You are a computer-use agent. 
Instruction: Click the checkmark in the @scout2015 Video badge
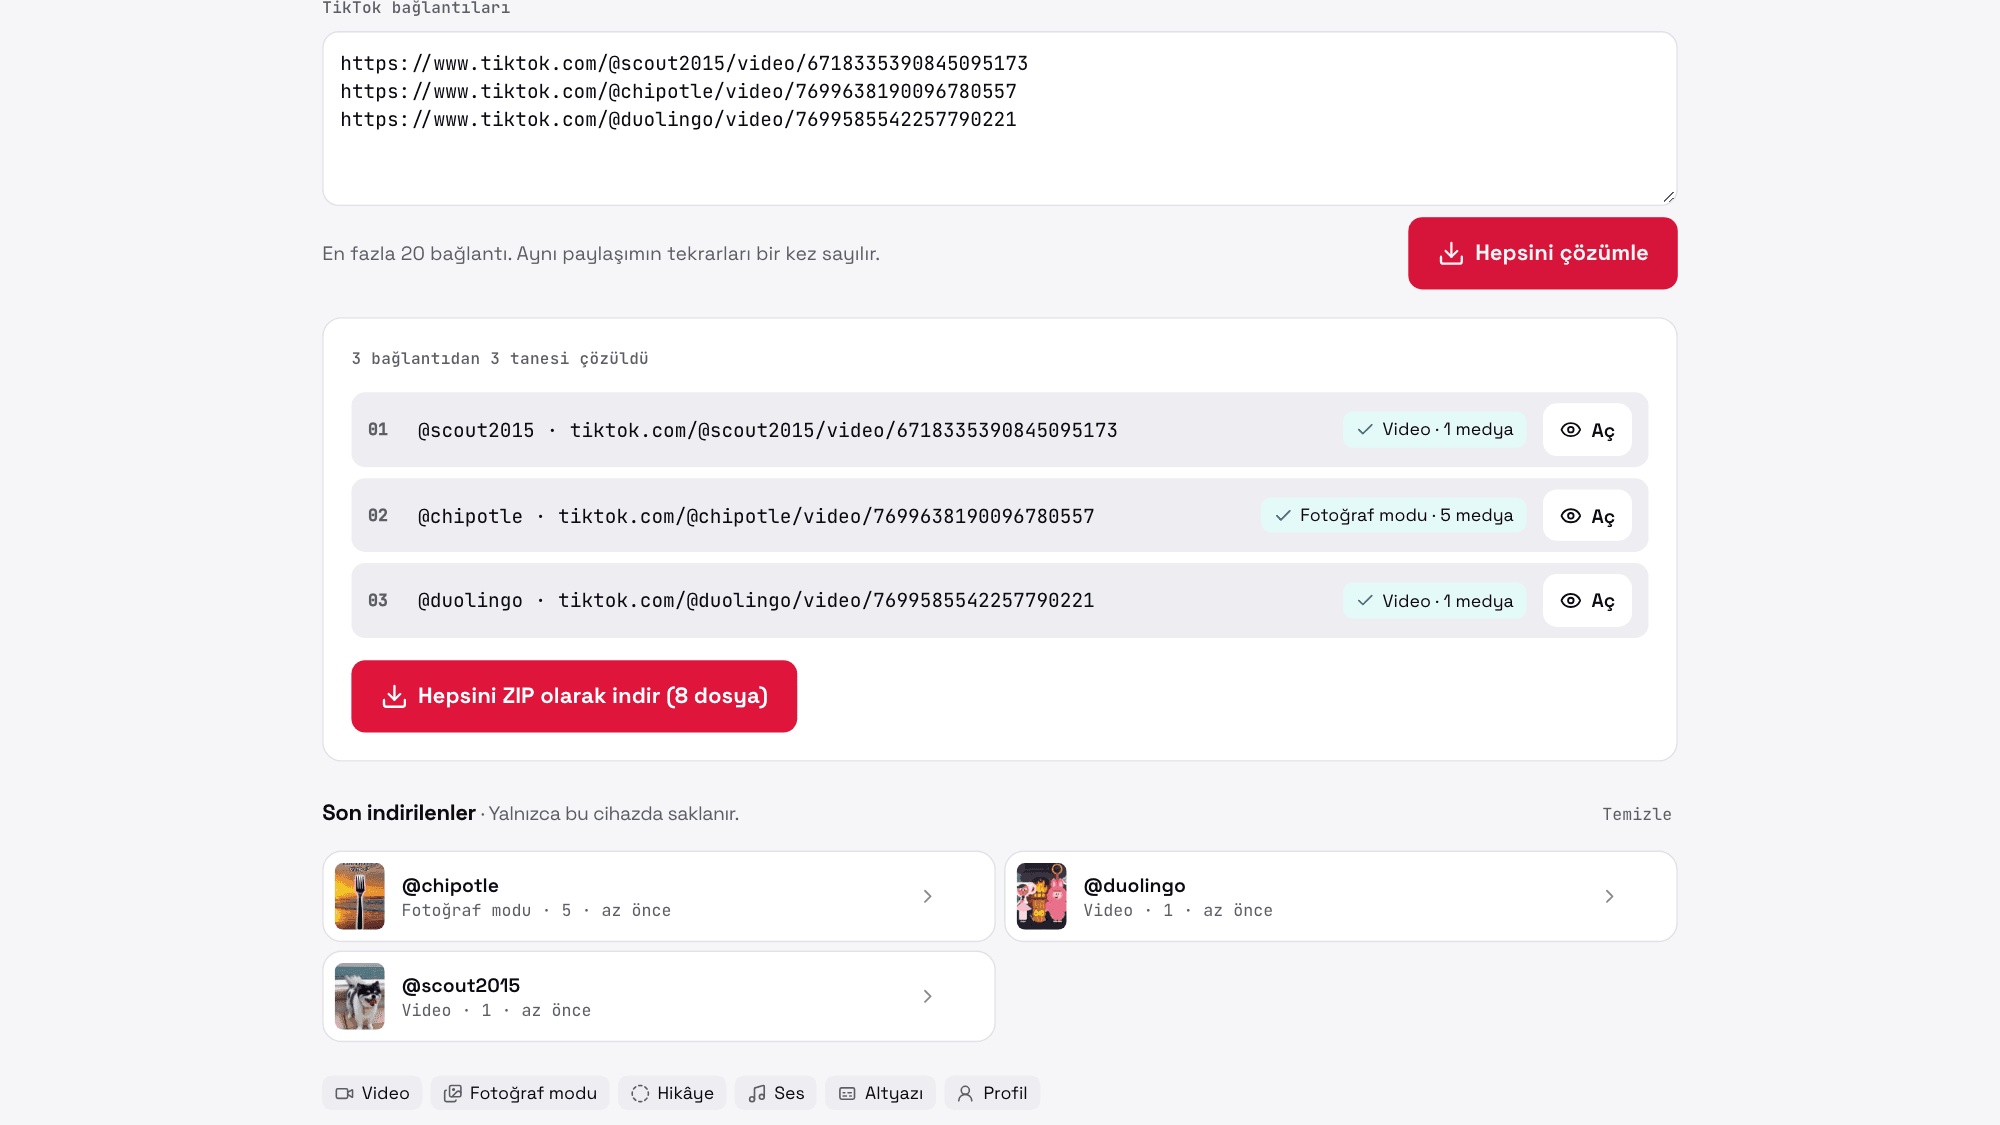[x=1365, y=430]
